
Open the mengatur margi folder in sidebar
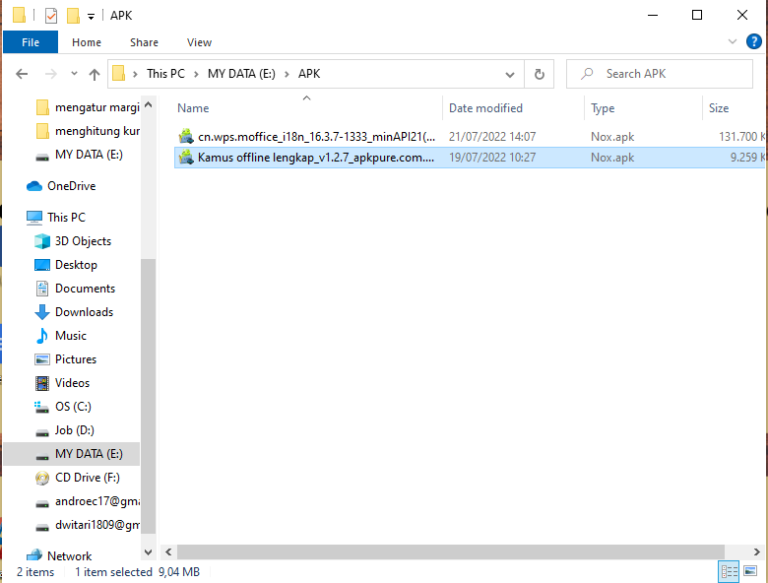tap(87, 107)
